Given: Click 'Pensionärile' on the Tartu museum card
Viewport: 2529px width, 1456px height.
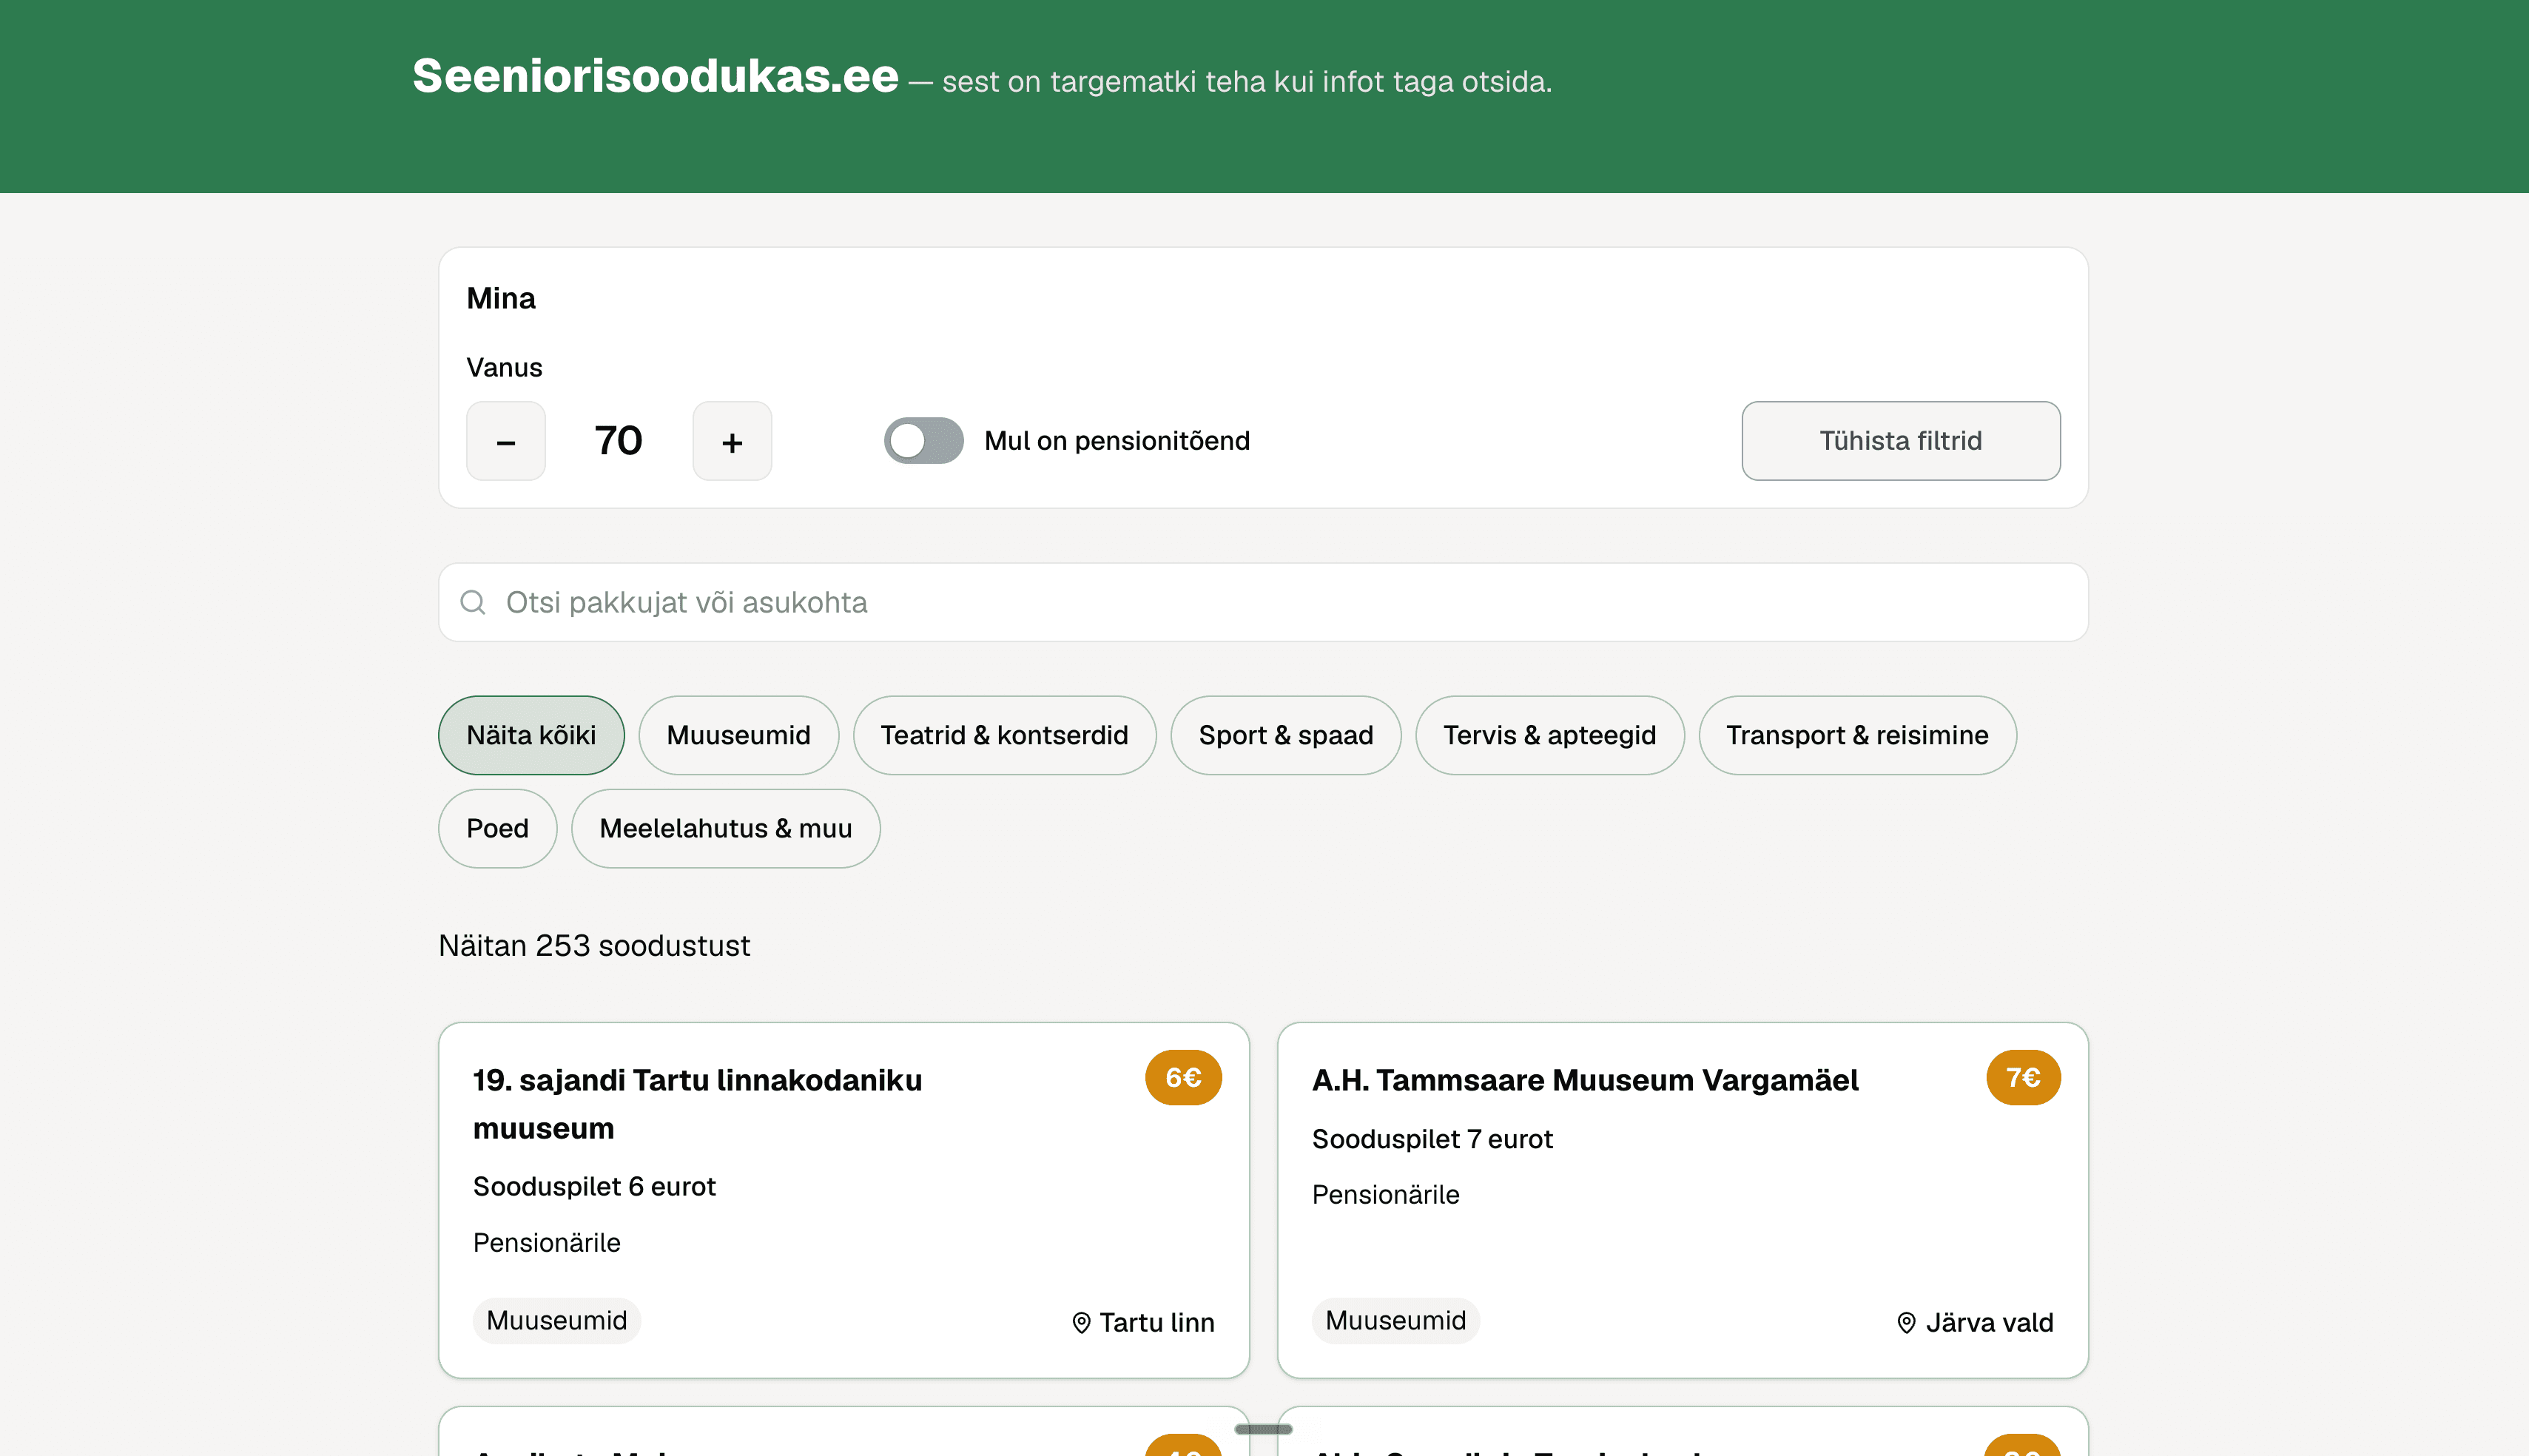Looking at the screenshot, I should [x=546, y=1243].
